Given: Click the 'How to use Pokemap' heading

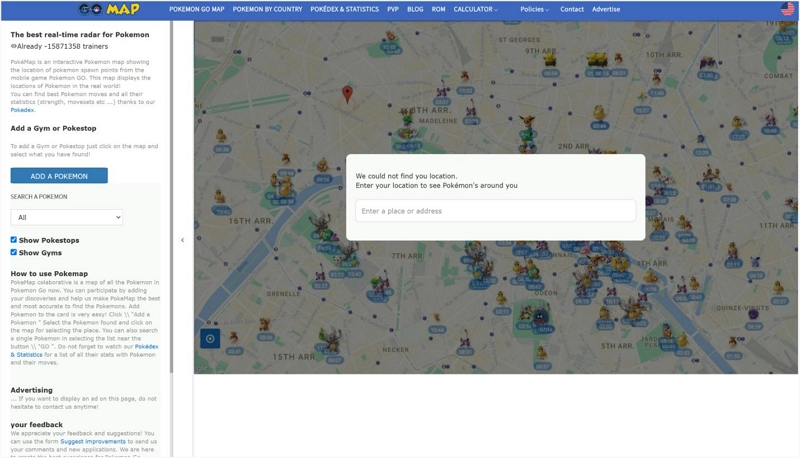Looking at the screenshot, I should pos(49,273).
